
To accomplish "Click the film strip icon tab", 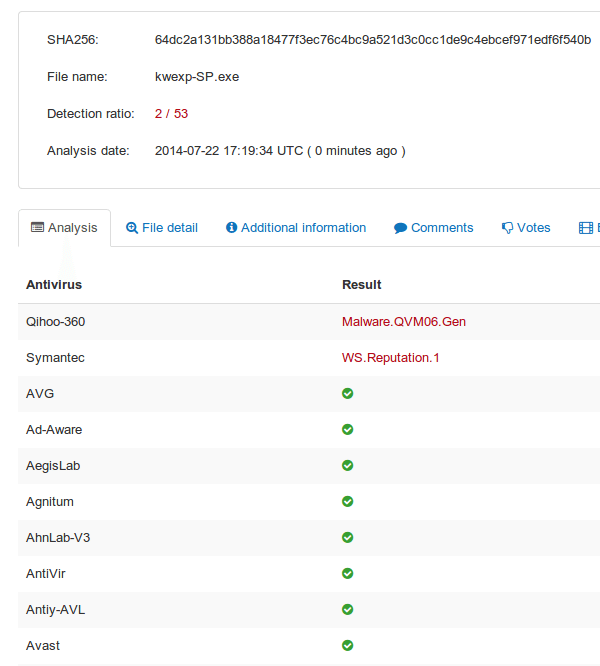I will [x=586, y=228].
